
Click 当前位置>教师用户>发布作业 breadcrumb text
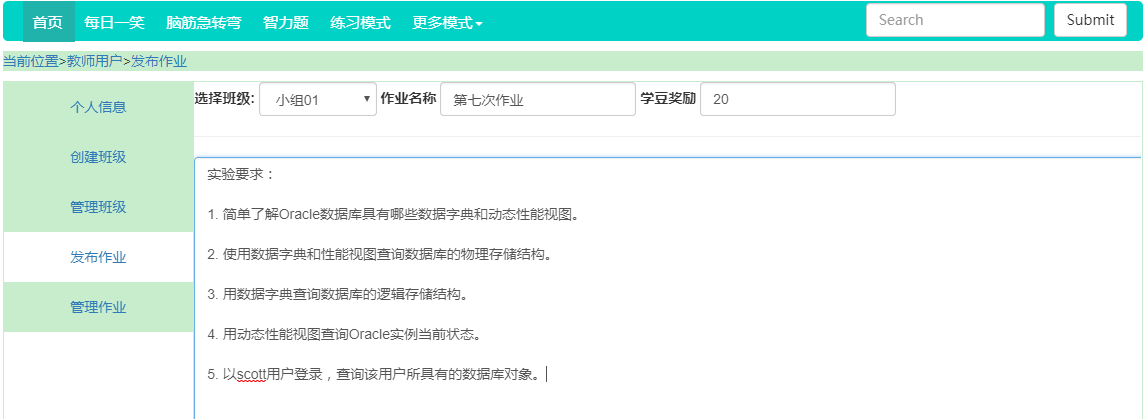[x=95, y=61]
